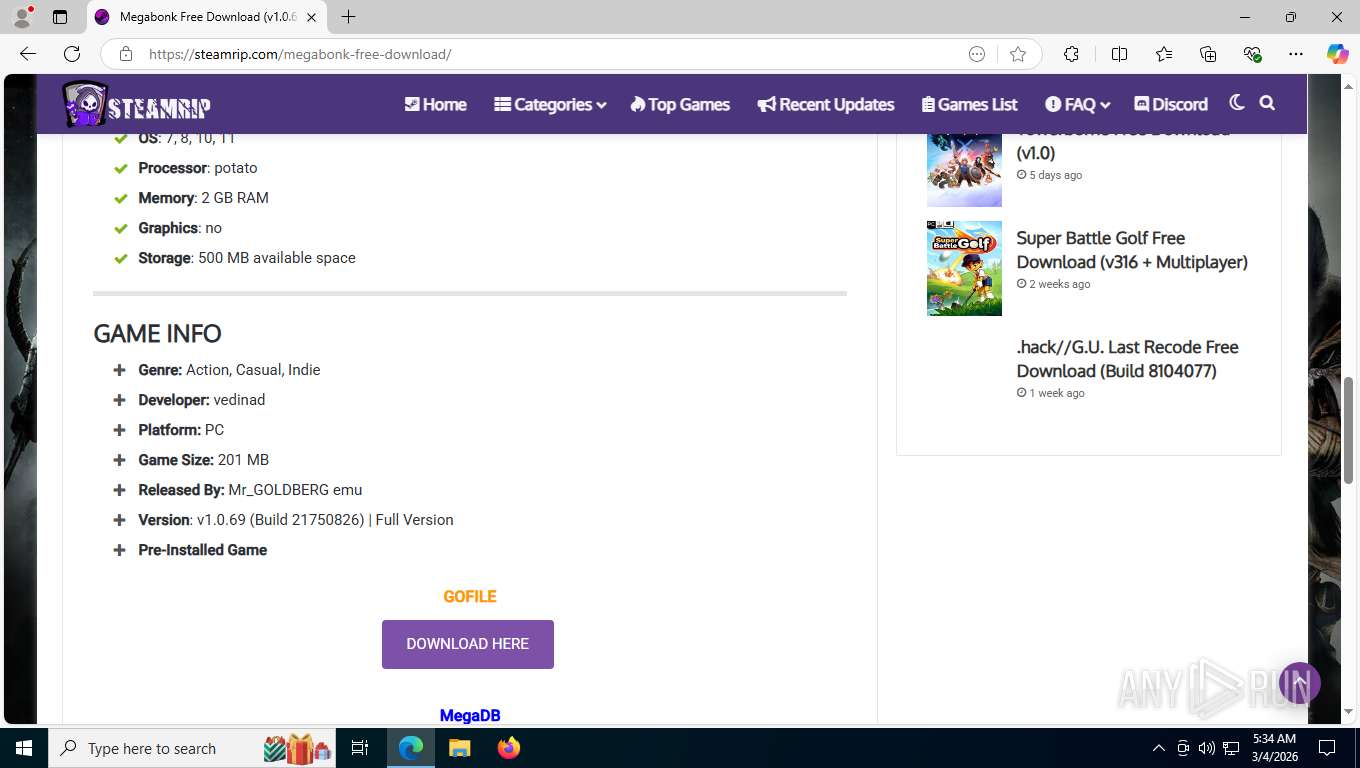Image resolution: width=1360 pixels, height=768 pixels.
Task: Click the taskbar search box
Action: point(190,748)
